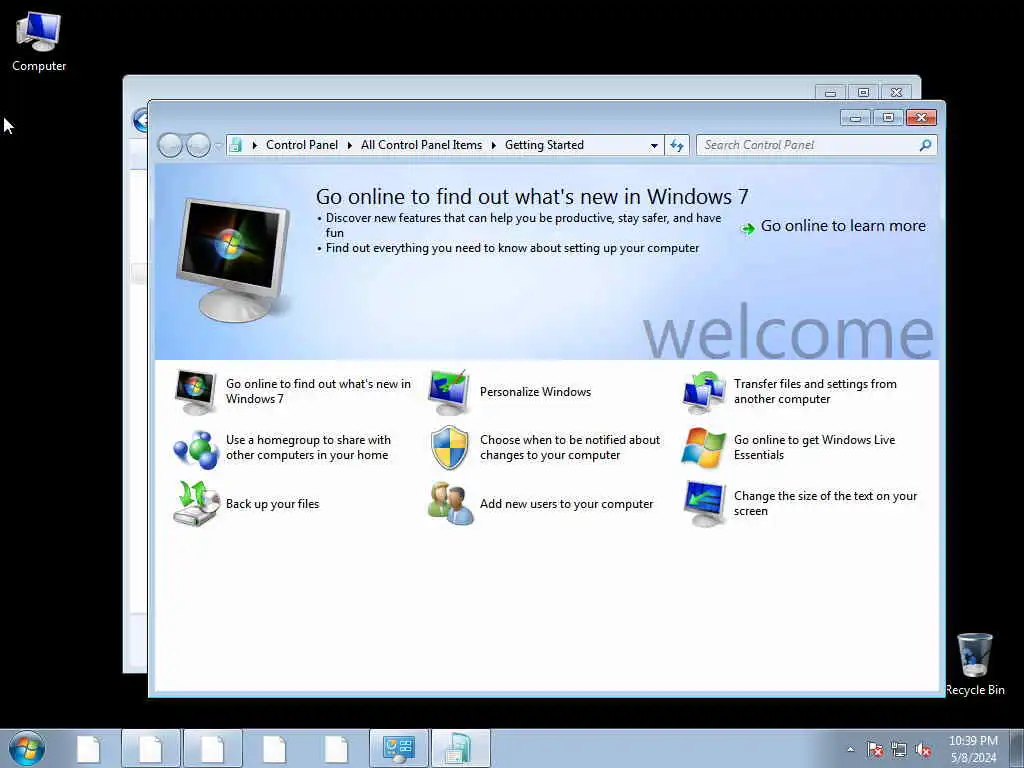
Task: Click the Forward navigation button in the front window
Action: (198, 145)
